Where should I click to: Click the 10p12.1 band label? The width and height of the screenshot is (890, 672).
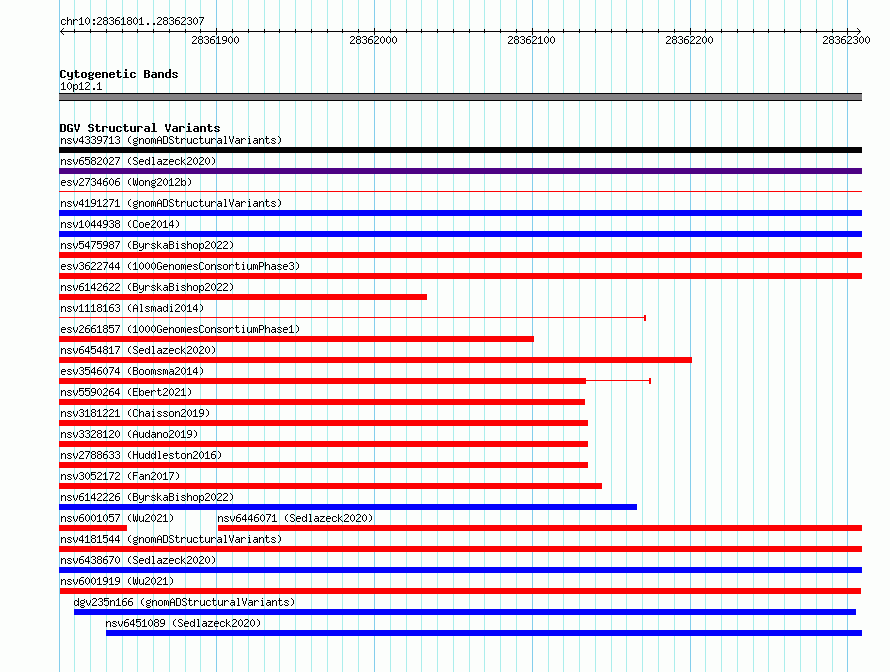click(81, 86)
